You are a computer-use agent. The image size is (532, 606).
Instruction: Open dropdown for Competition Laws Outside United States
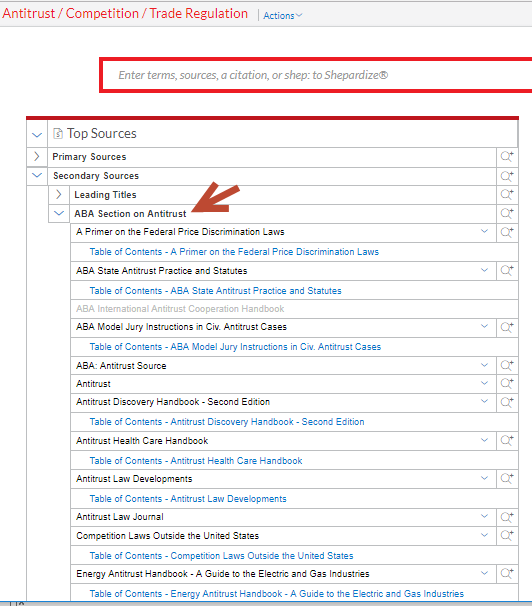coord(484,535)
